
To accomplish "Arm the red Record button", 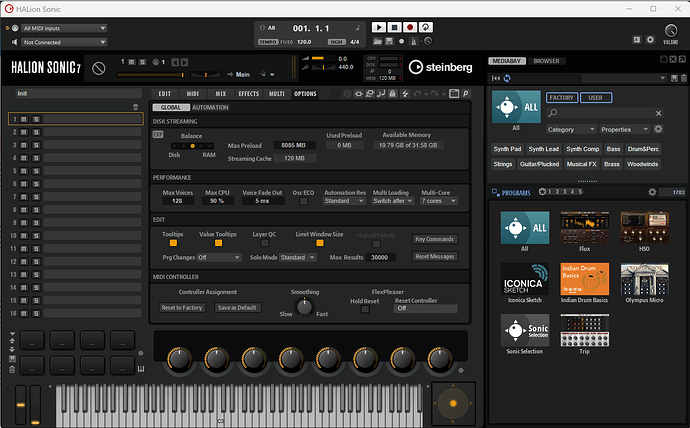I will click(x=410, y=27).
